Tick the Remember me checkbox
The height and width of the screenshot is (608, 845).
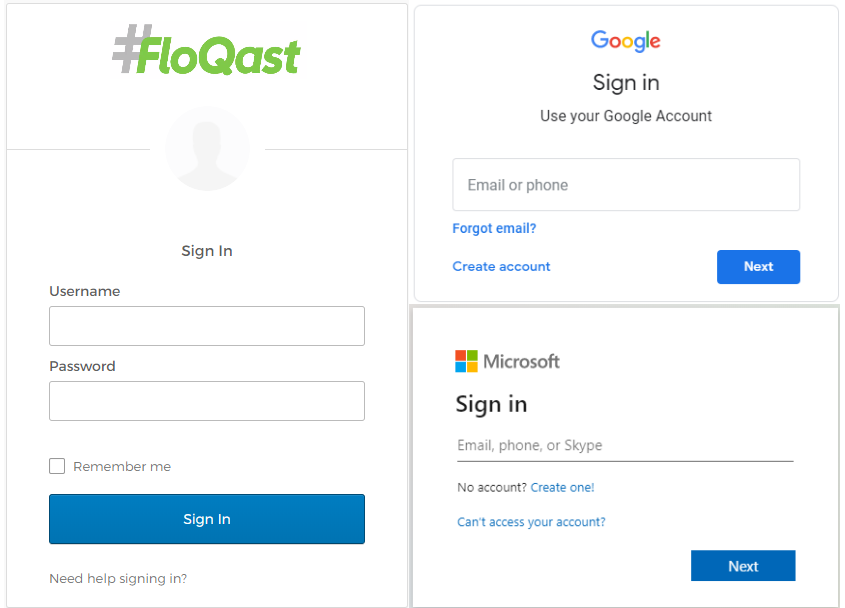pyautogui.click(x=57, y=466)
